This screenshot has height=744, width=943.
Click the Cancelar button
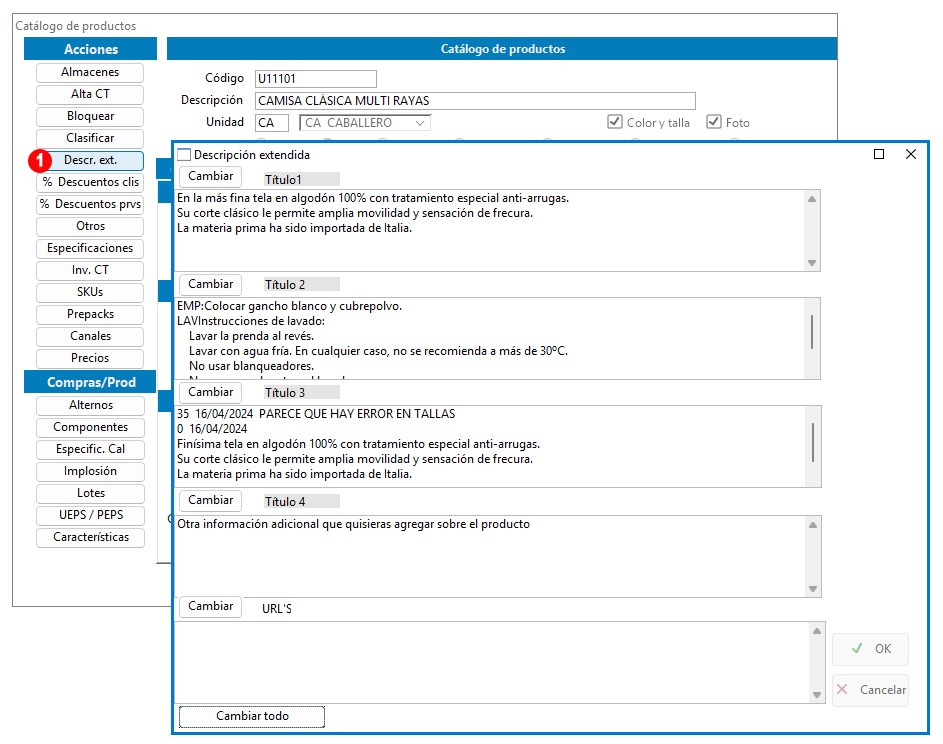click(x=870, y=690)
